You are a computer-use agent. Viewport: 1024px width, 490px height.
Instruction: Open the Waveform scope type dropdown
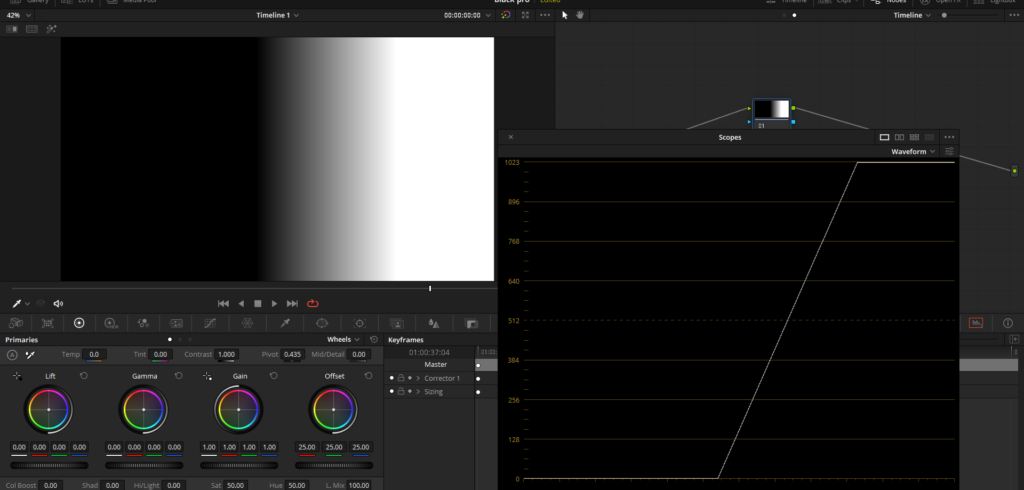point(913,151)
